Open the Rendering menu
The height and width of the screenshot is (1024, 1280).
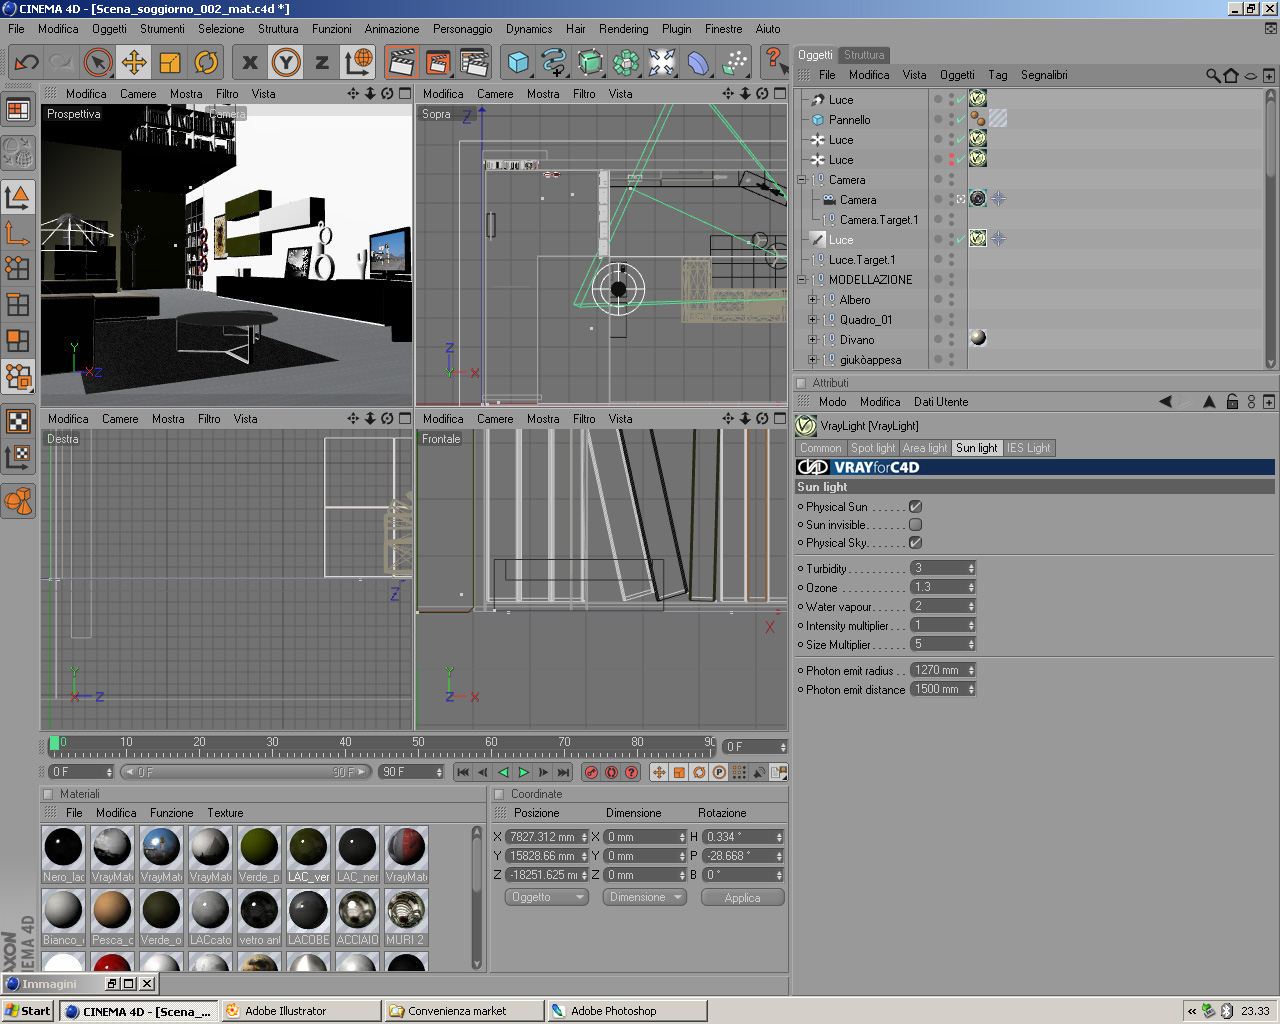623,29
